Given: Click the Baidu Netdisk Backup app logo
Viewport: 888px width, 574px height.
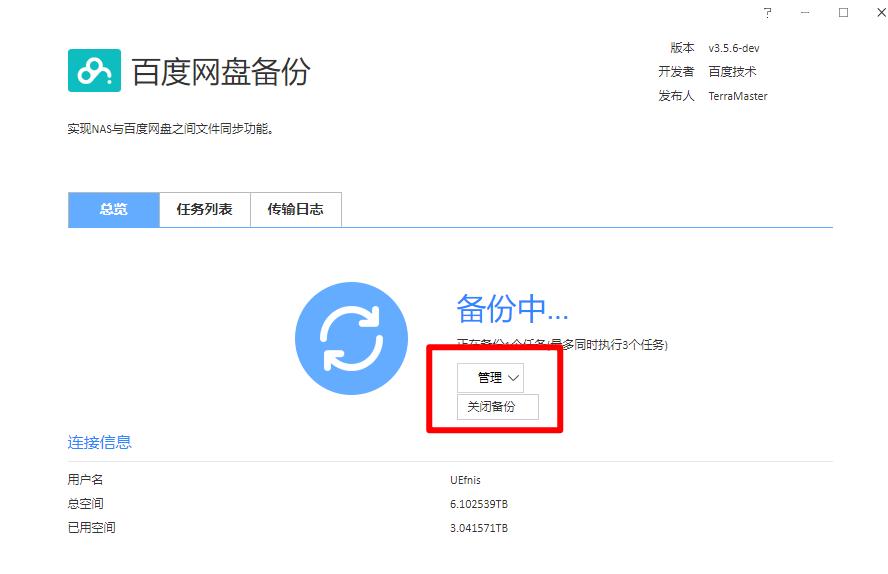Looking at the screenshot, I should coord(94,70).
